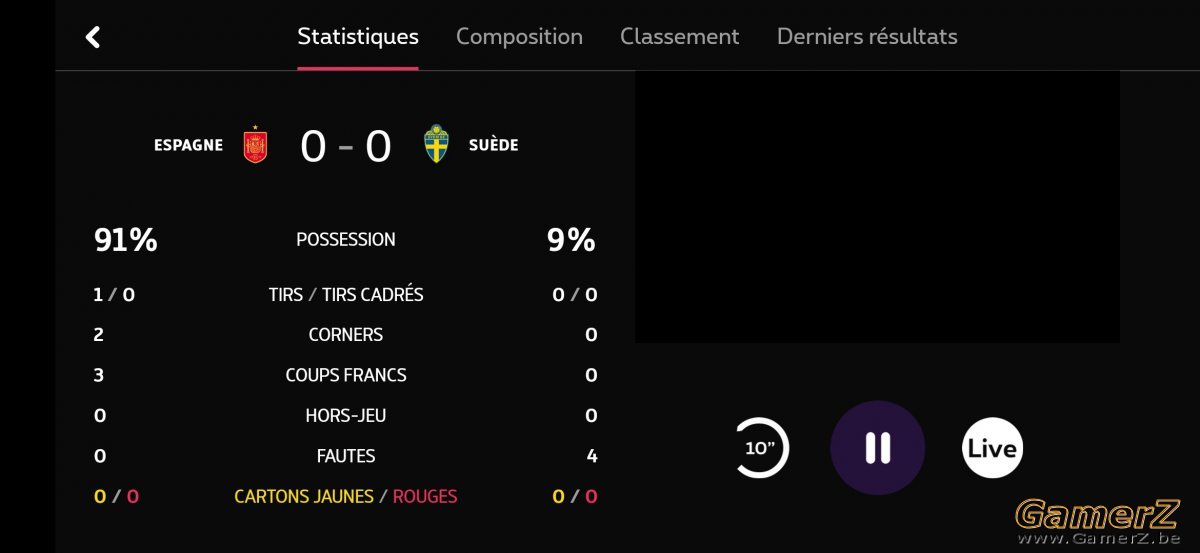Rewind 10 seconds

pyautogui.click(x=760, y=448)
